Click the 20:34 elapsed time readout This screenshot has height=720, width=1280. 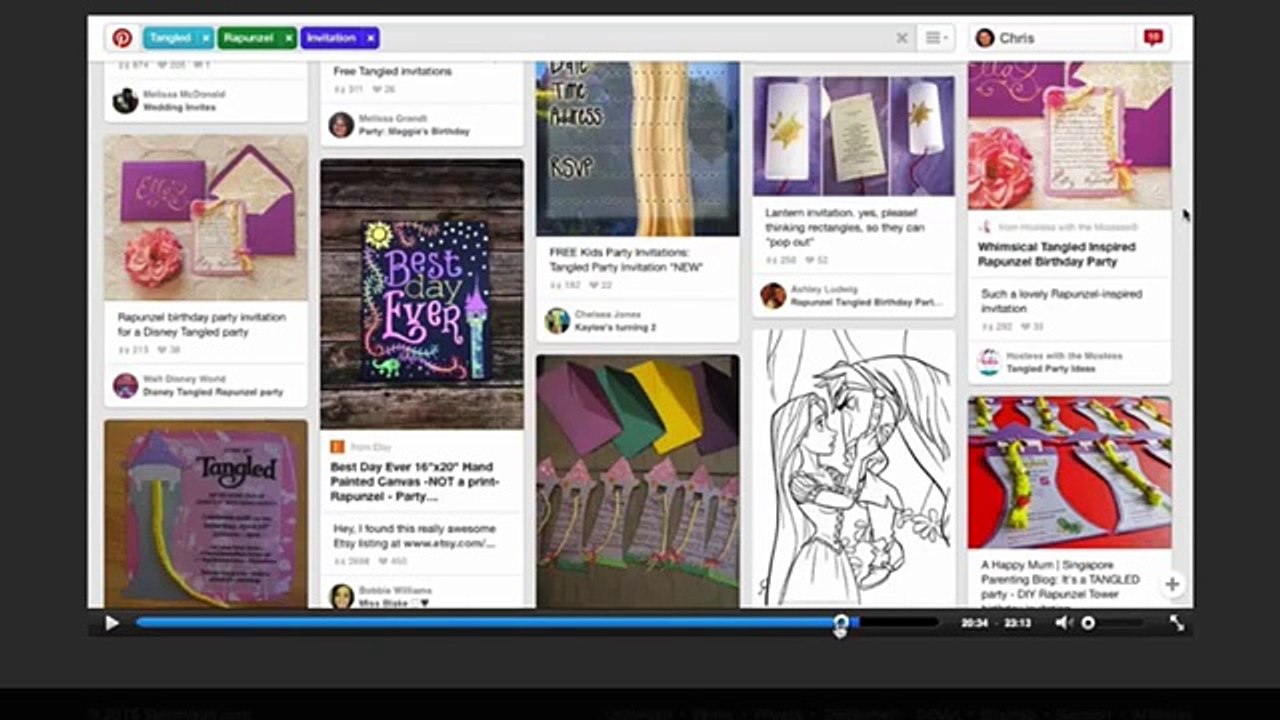[x=975, y=623]
